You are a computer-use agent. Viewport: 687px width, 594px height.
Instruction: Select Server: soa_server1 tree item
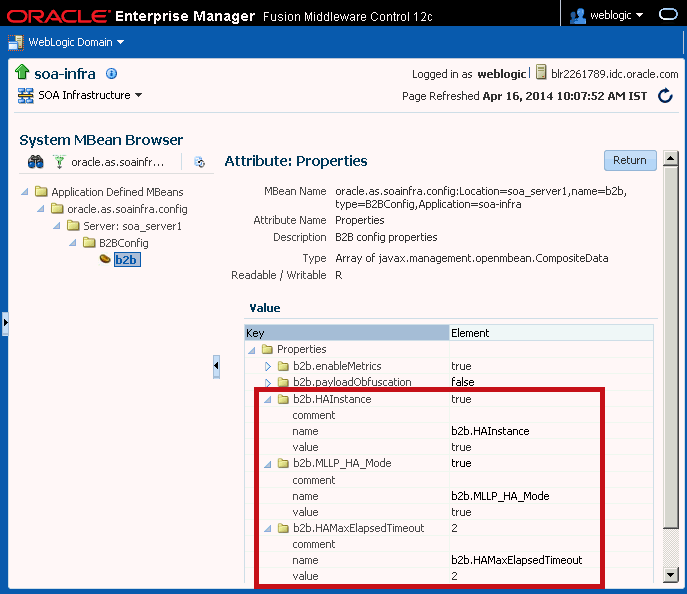[x=132, y=226]
